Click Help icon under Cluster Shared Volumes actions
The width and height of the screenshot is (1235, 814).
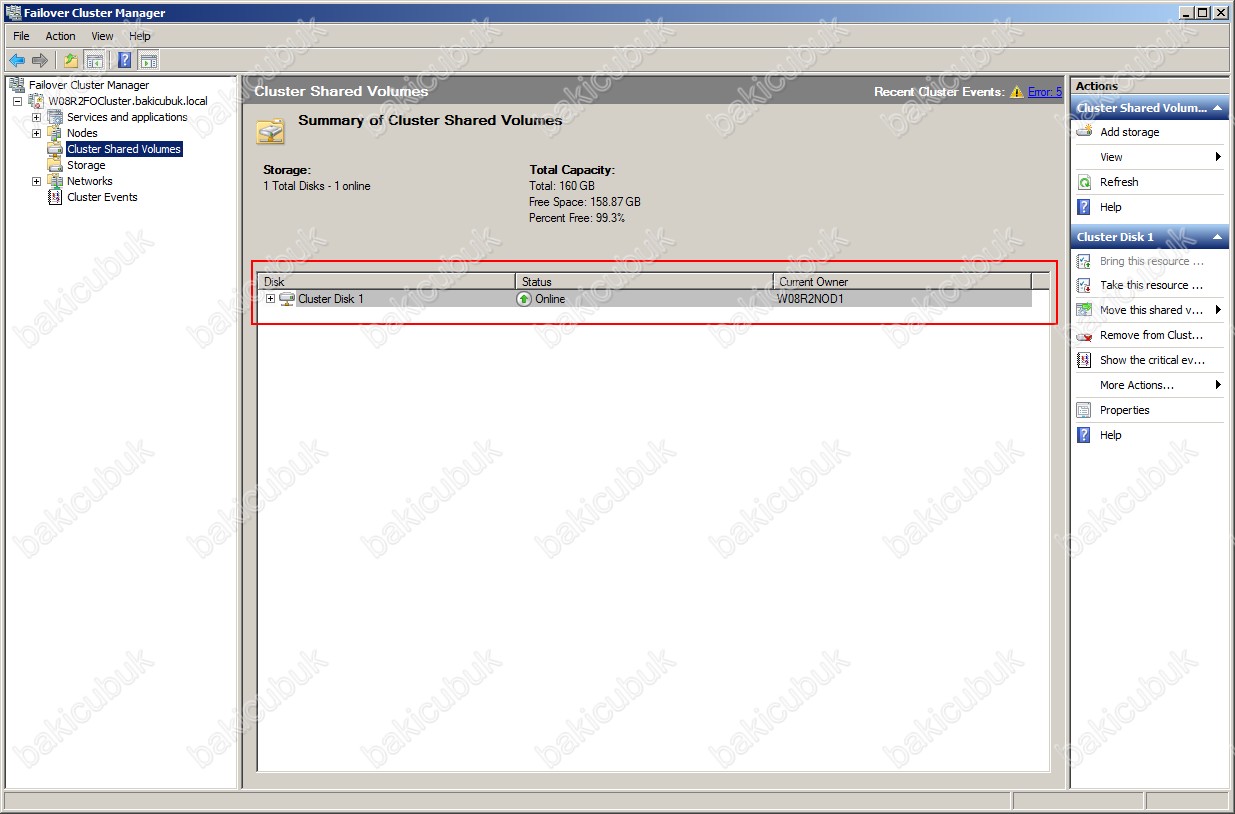(x=1084, y=207)
